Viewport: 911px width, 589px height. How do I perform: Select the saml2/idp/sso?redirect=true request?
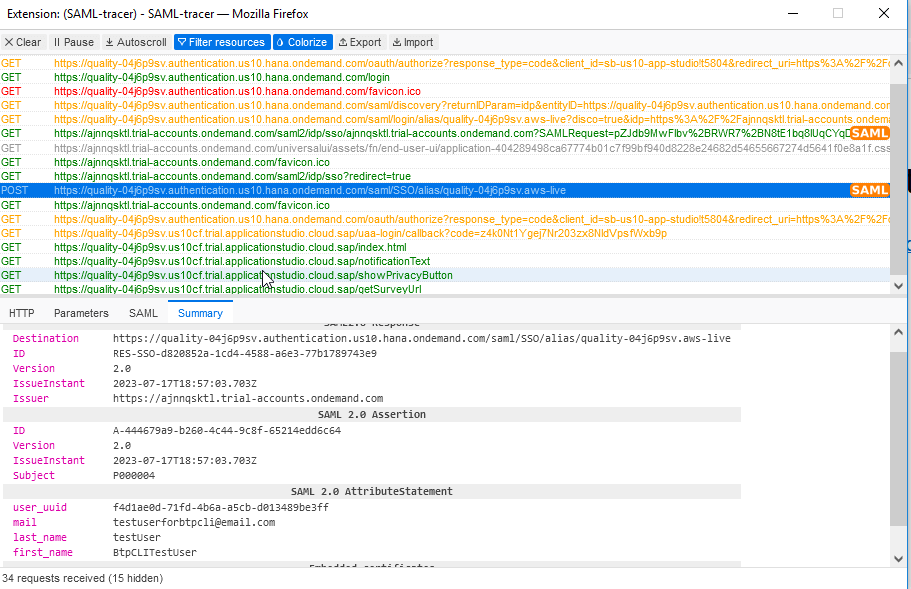444,176
